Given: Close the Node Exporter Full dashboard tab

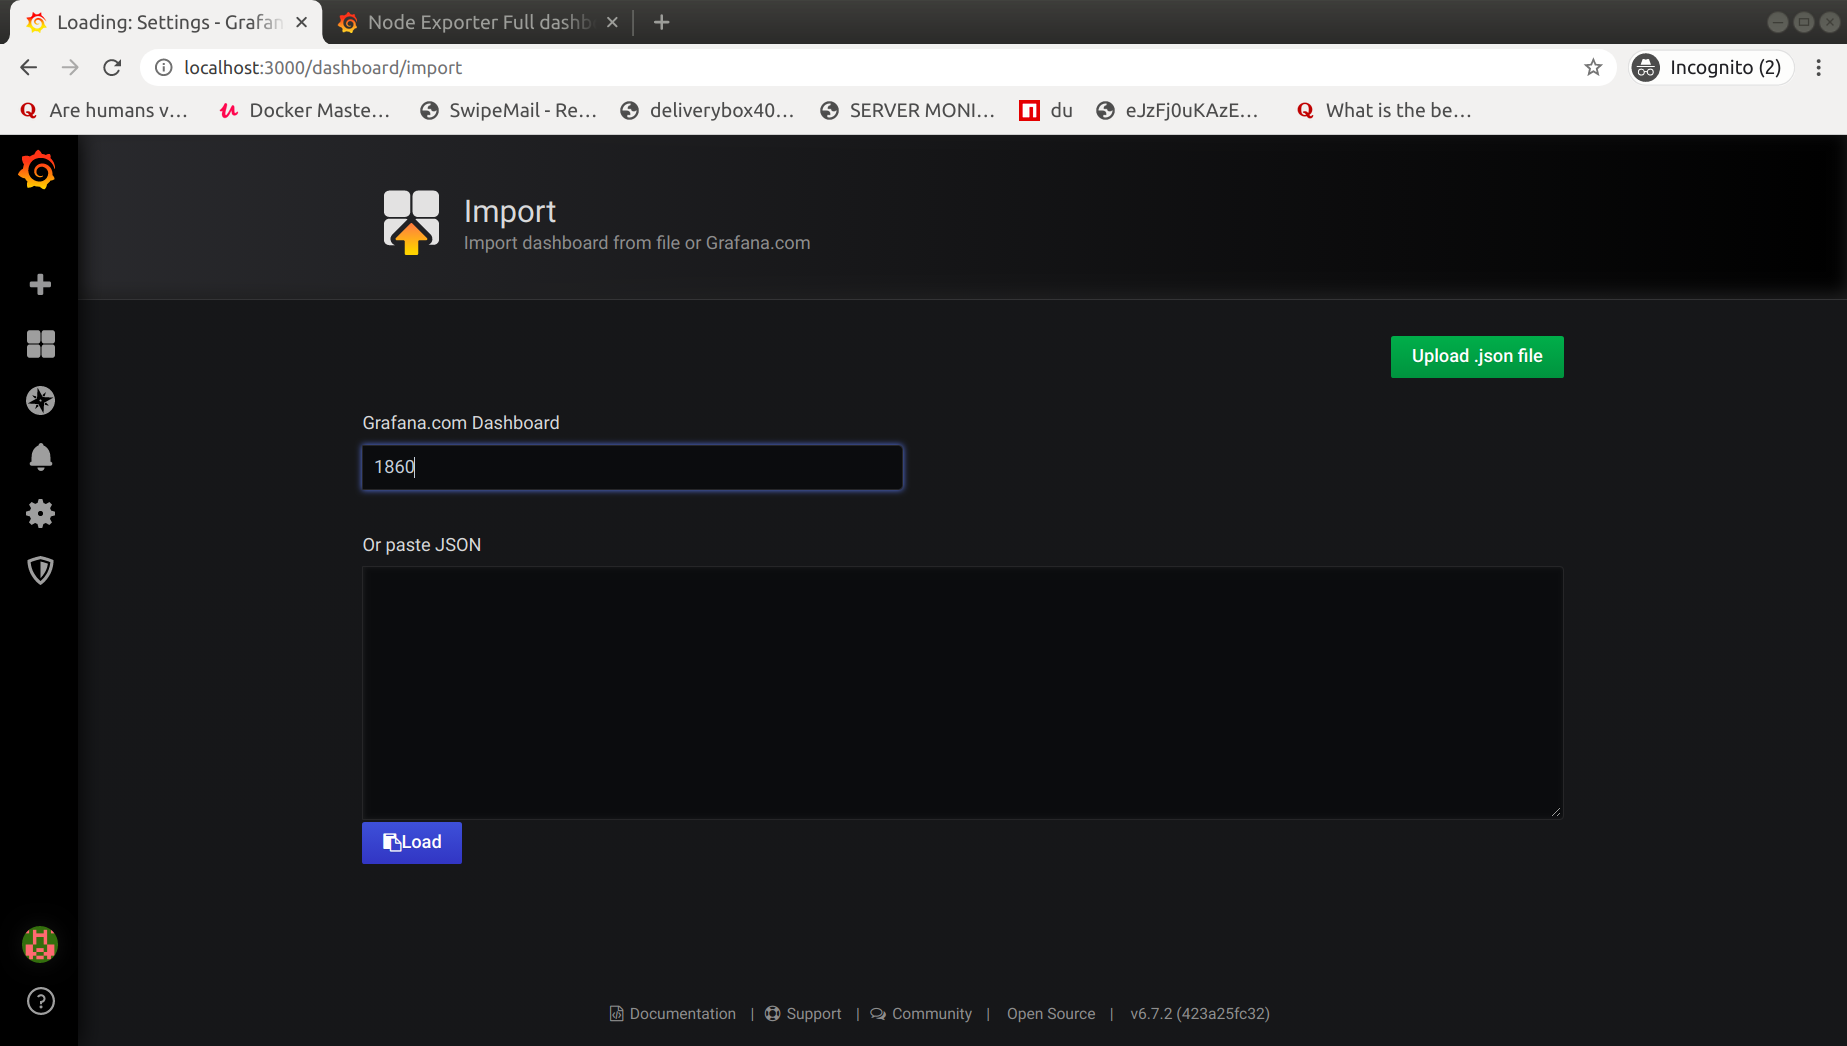Looking at the screenshot, I should point(612,22).
